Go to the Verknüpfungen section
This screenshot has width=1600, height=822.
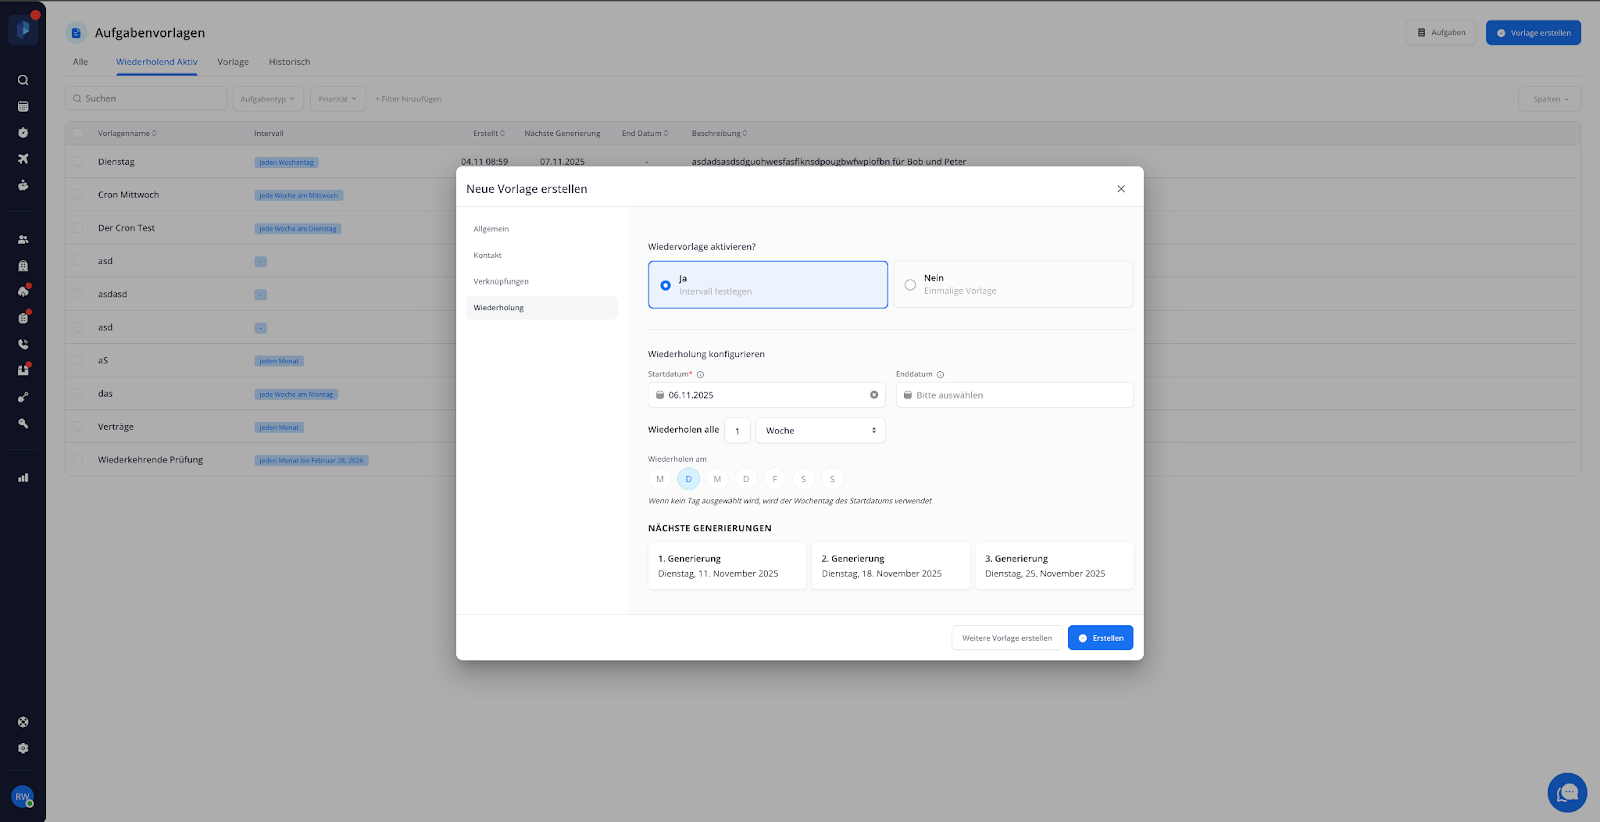501,282
